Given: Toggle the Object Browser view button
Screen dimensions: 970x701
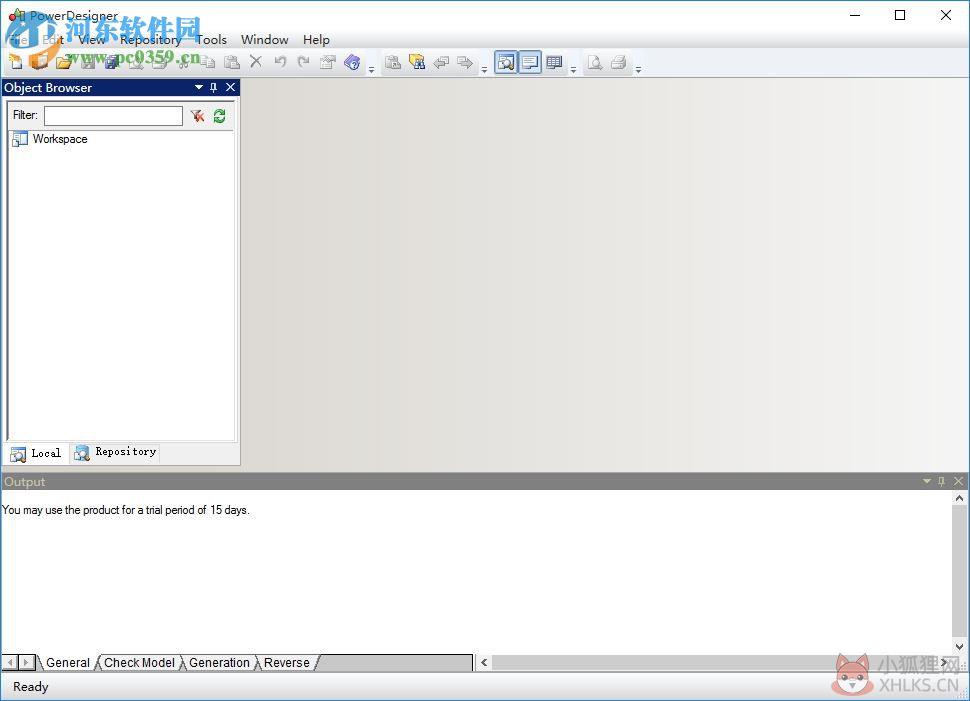Looking at the screenshot, I should [505, 62].
